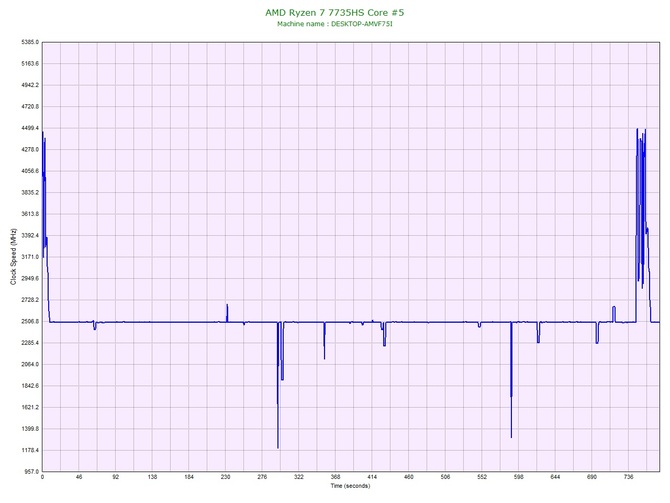Click the 4499.4 y-axis value

[x=30, y=128]
